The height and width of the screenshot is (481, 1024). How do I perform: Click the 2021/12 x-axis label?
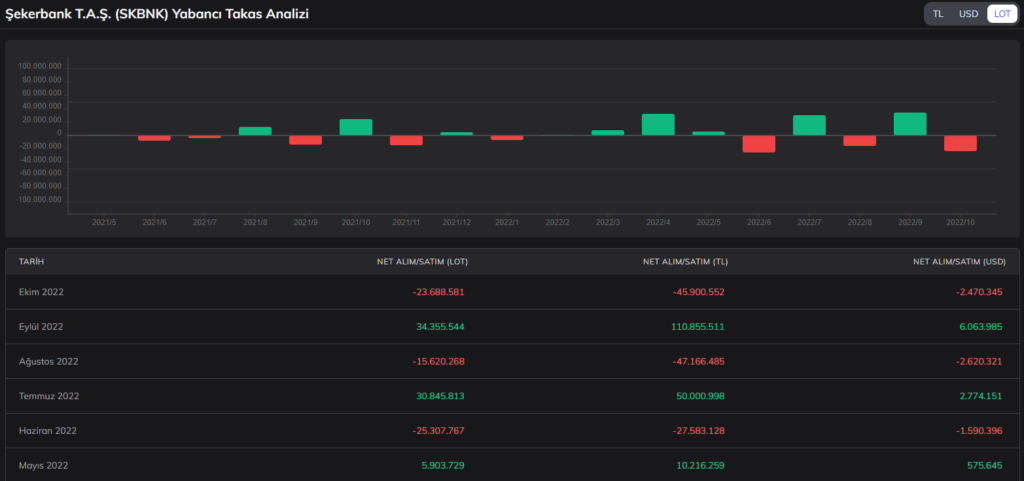456,223
